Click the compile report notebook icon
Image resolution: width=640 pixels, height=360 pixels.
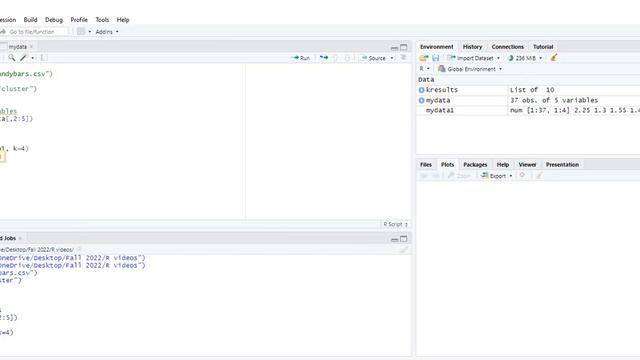tap(44, 58)
